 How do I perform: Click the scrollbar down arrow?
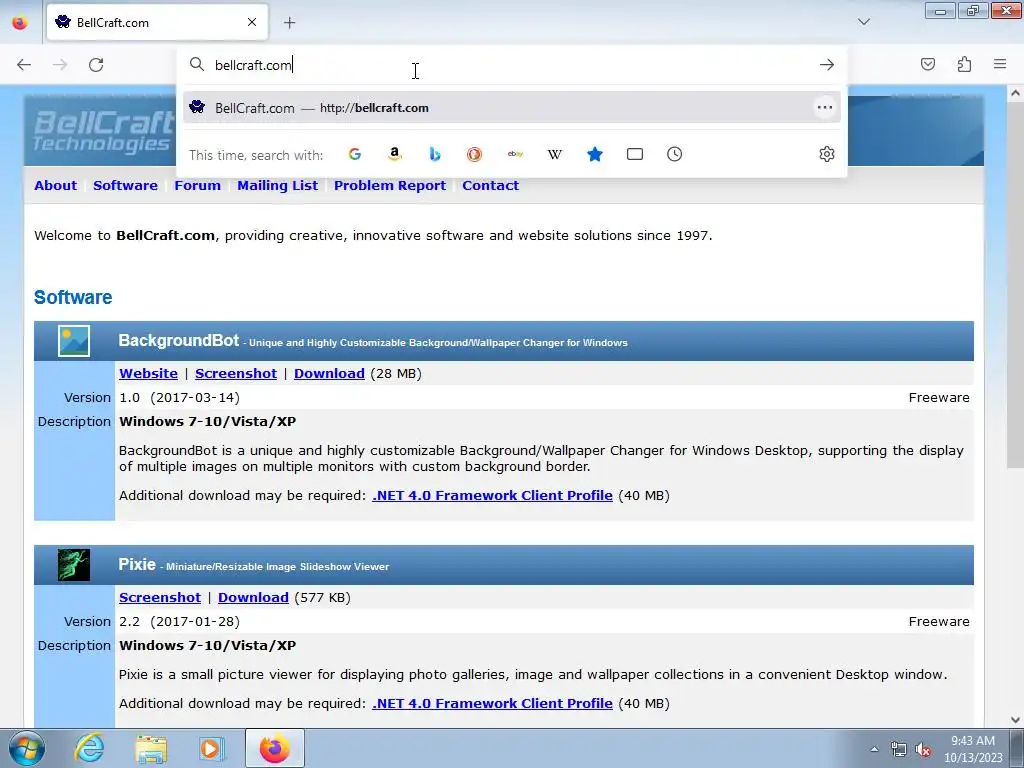(1015, 720)
